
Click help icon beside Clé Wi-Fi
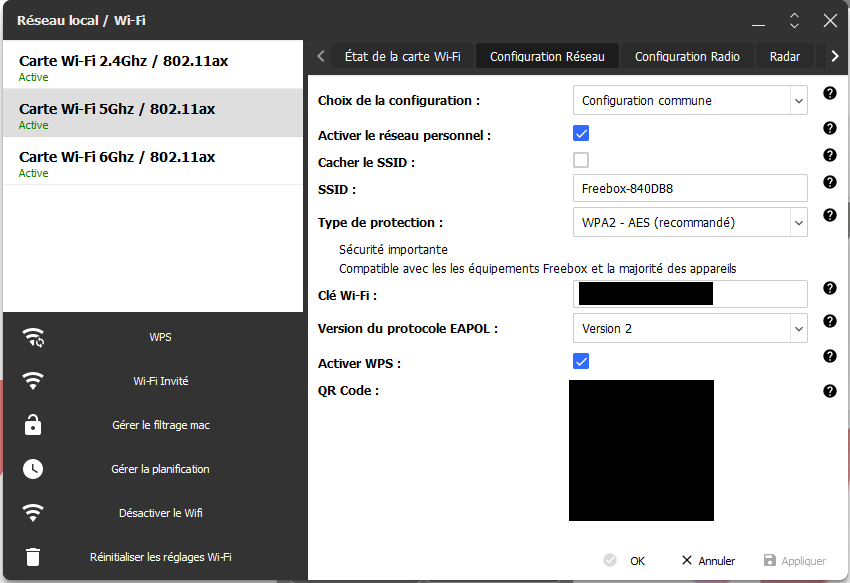pos(829,288)
